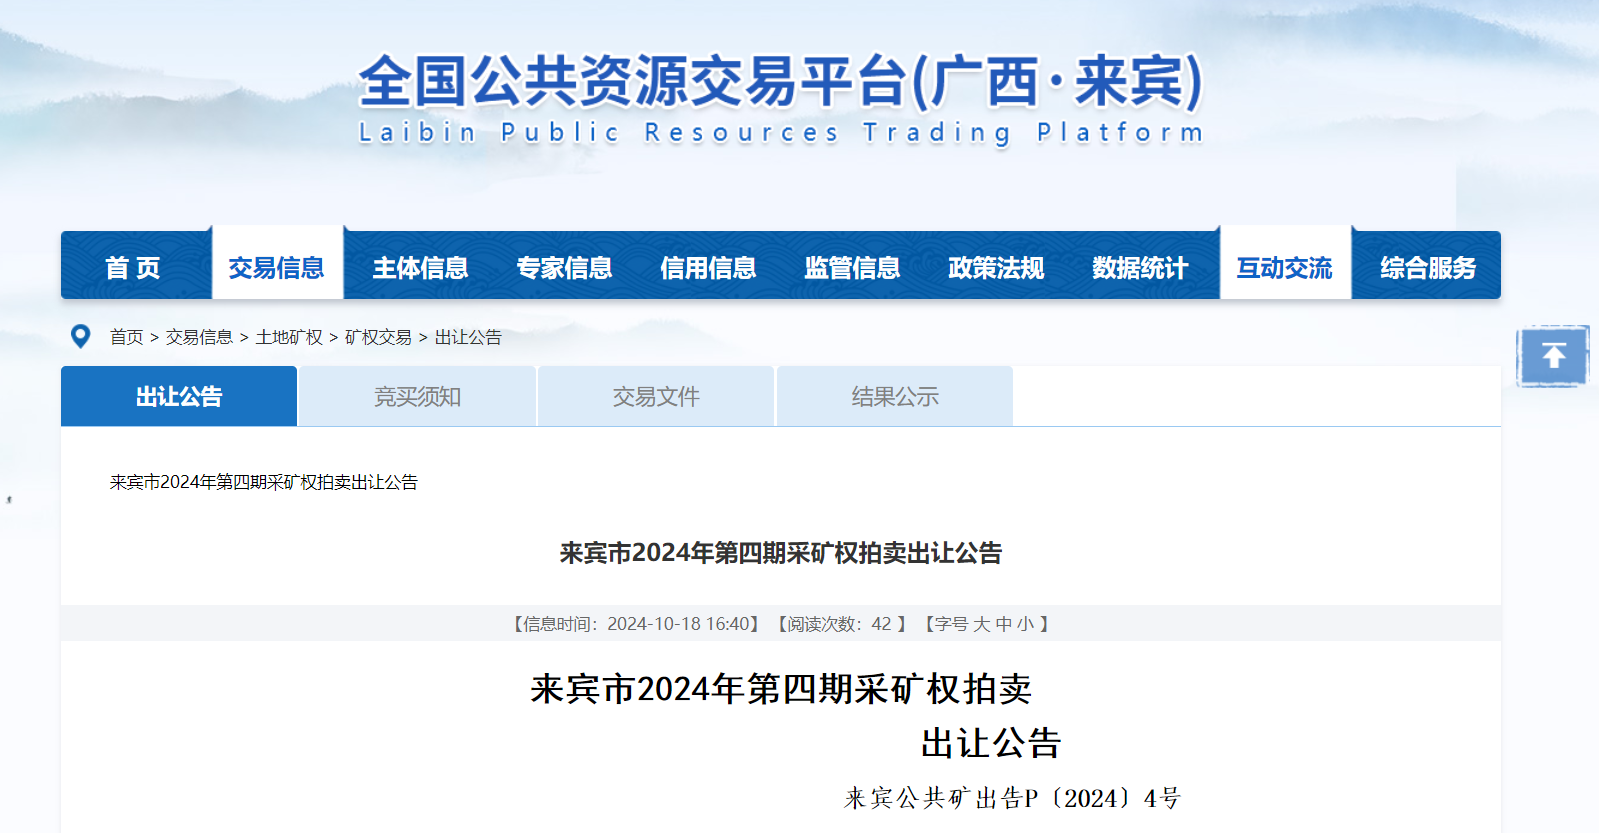Show the 结果公示 tab

[x=895, y=397]
